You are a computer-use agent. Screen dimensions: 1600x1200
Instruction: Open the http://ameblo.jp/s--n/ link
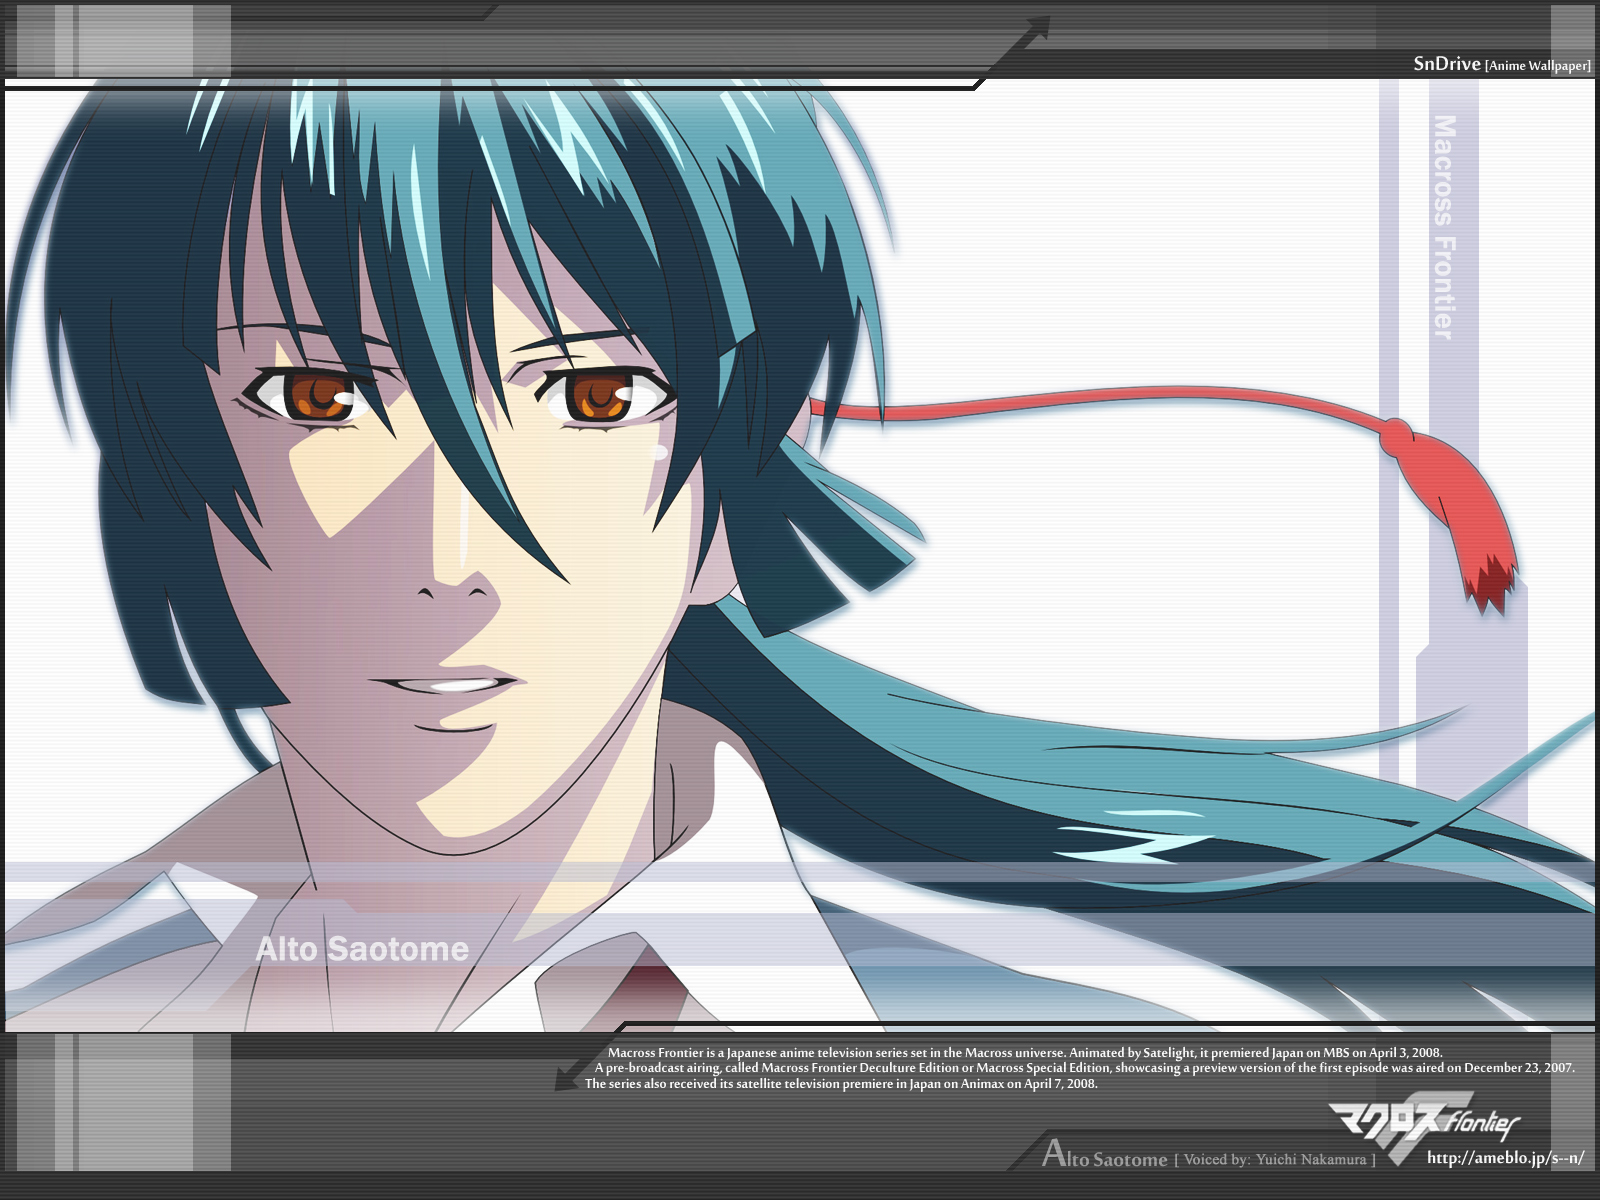click(x=1506, y=1158)
